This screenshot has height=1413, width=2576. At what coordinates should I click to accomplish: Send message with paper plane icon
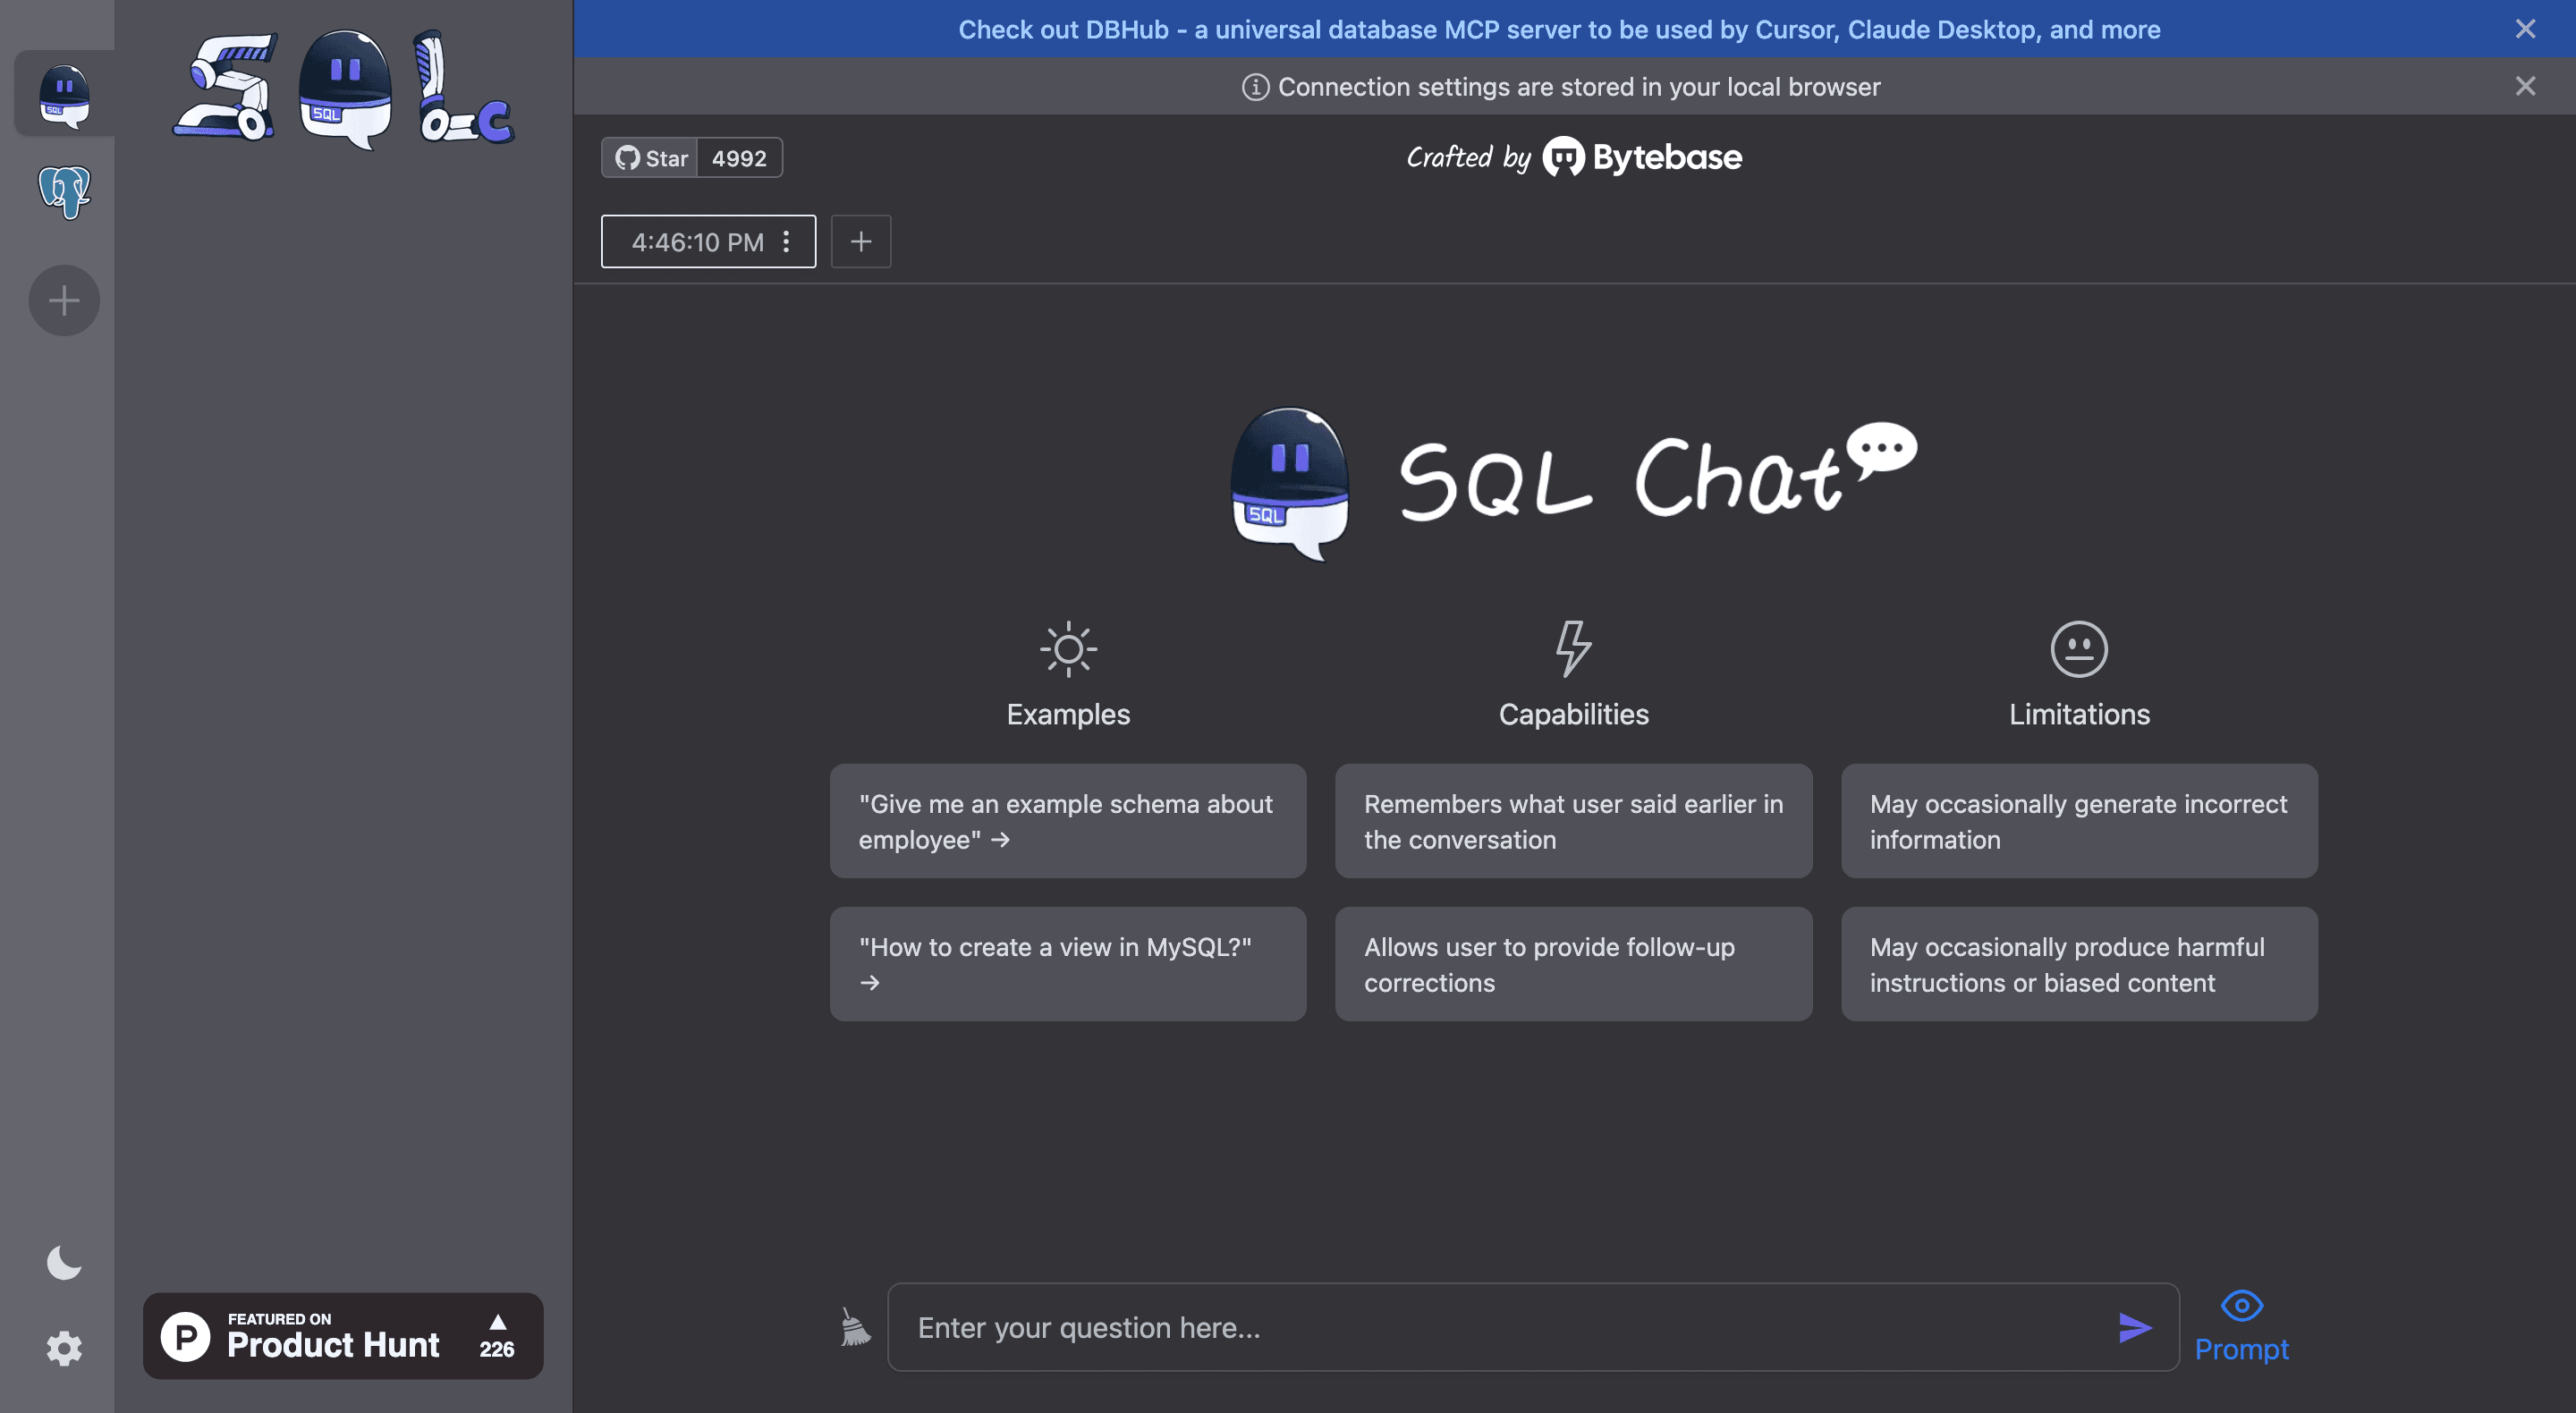tap(2134, 1327)
